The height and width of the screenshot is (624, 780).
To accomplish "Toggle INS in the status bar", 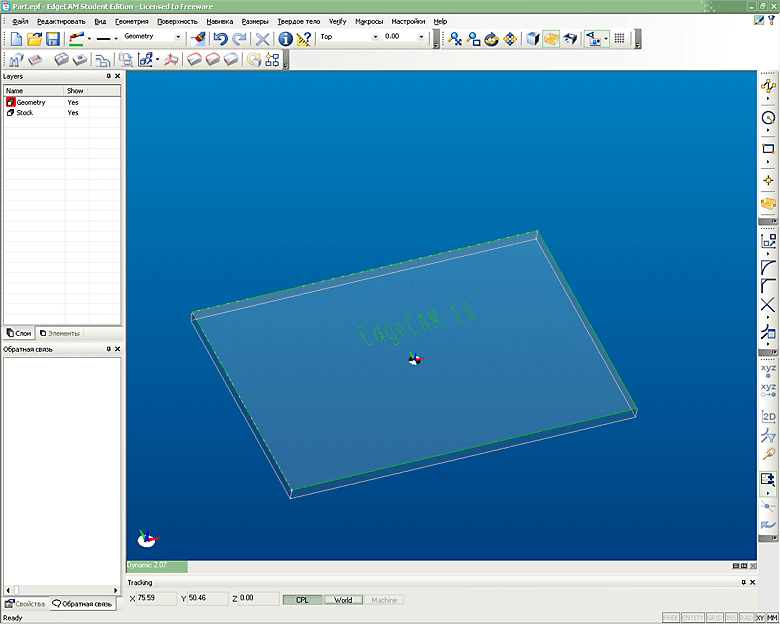I will pos(731,618).
